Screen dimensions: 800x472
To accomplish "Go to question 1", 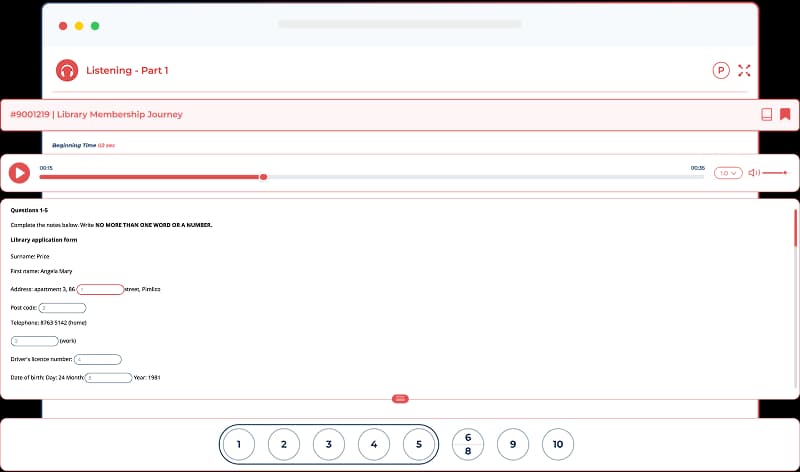I will click(x=239, y=445).
